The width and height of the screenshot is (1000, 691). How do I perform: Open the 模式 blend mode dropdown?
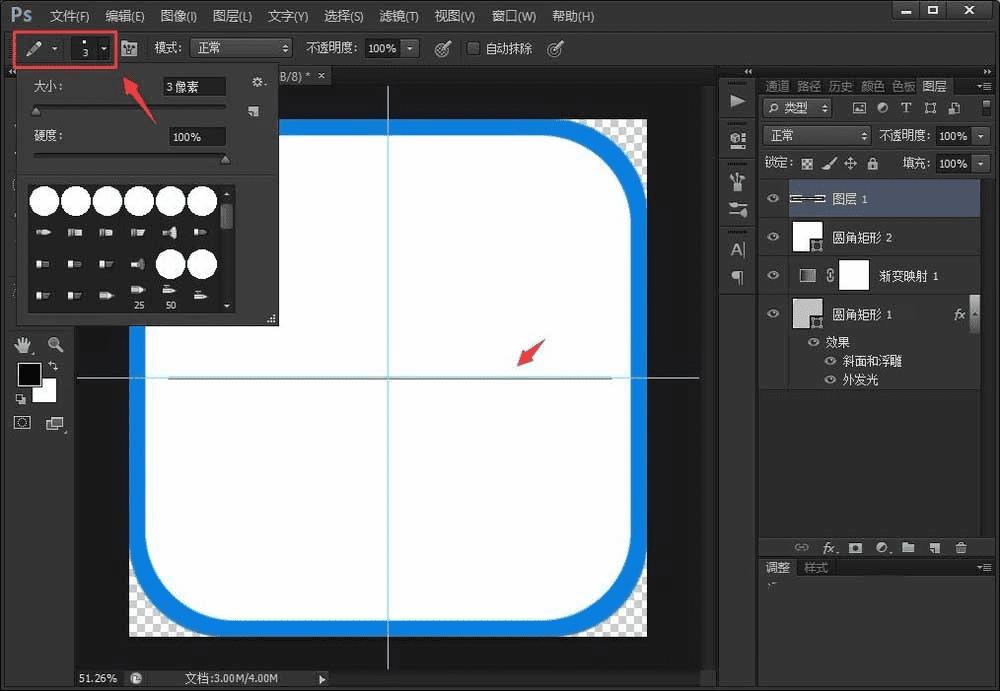point(242,48)
